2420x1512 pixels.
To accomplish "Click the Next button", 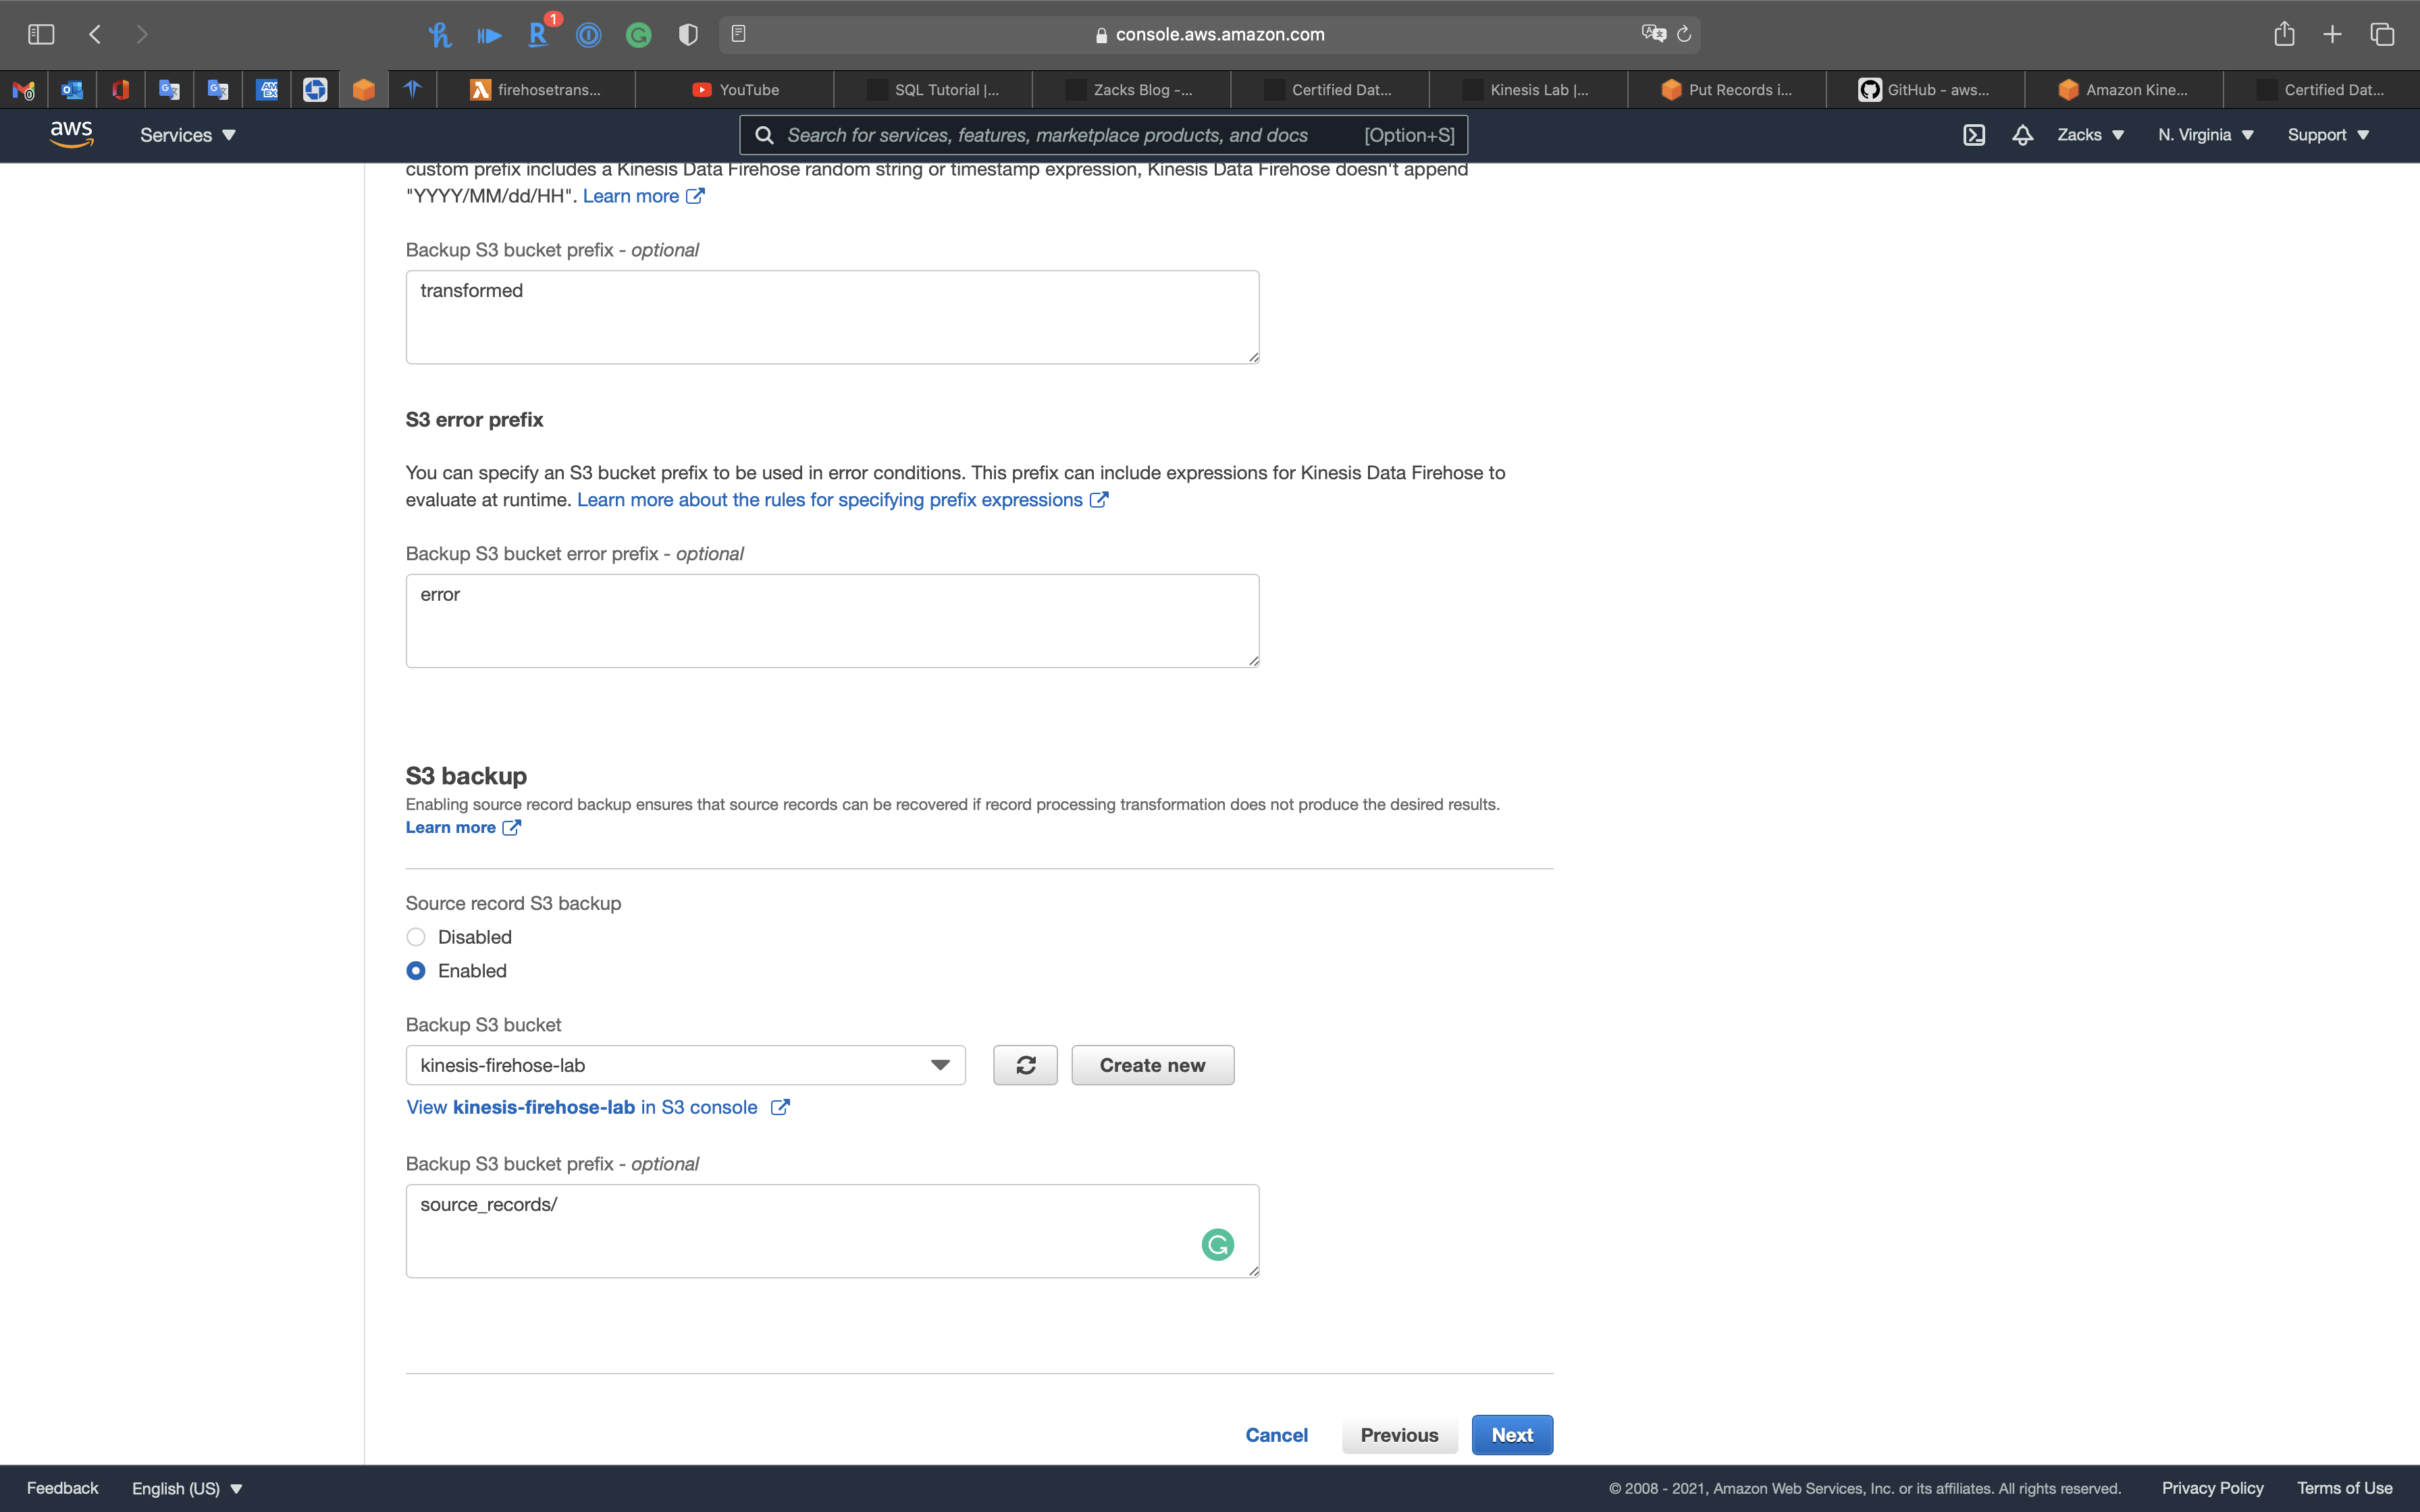I will pyautogui.click(x=1511, y=1435).
